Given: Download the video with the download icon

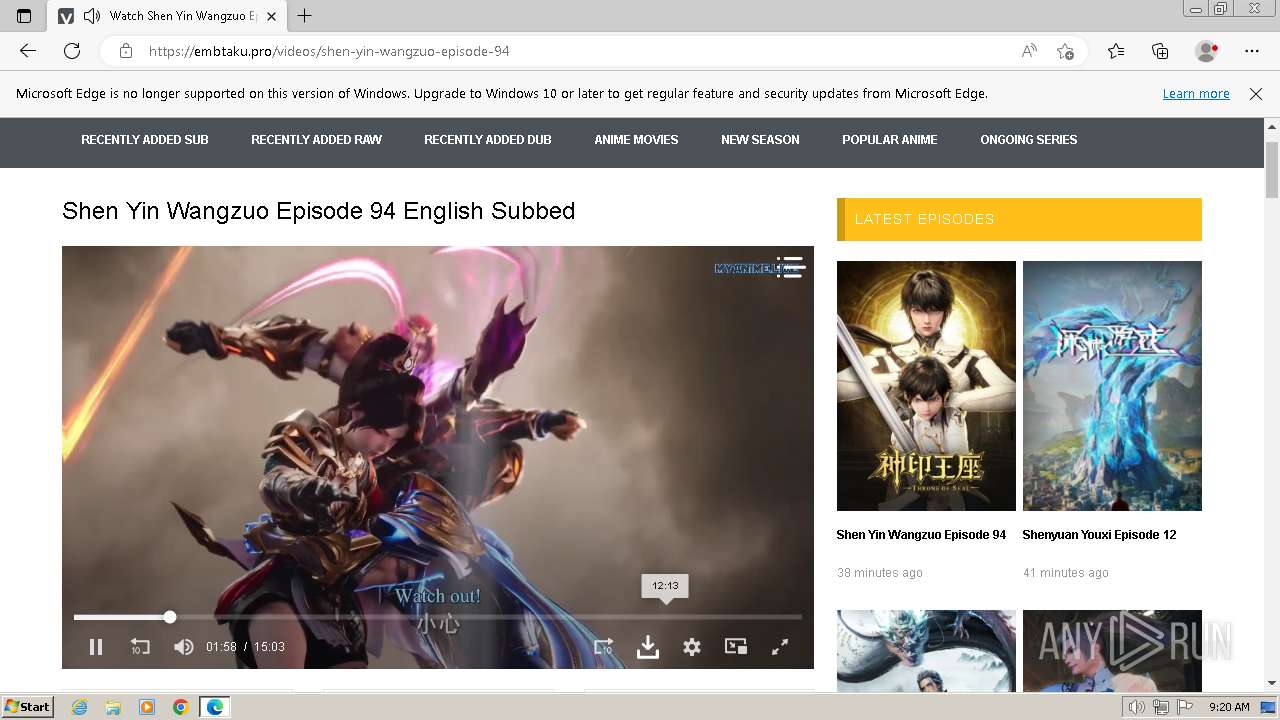Looking at the screenshot, I should 648,647.
